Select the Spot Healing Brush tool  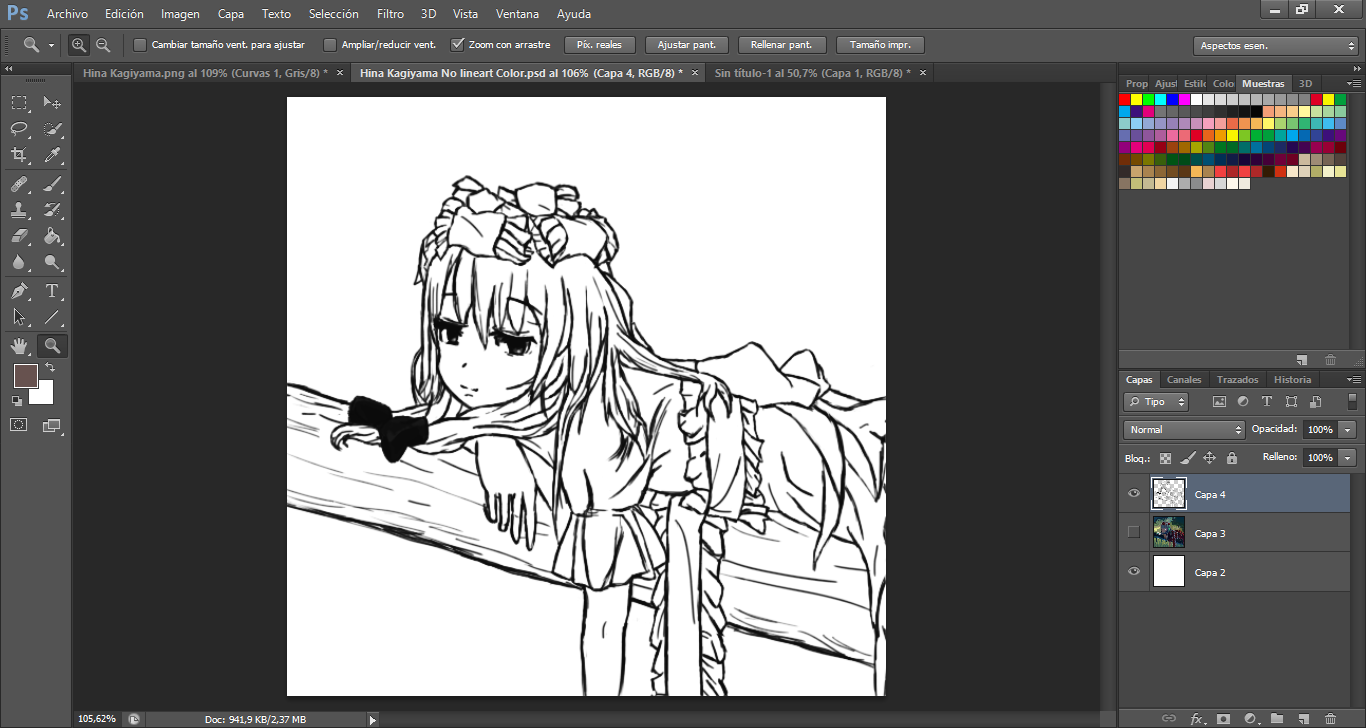[19, 184]
